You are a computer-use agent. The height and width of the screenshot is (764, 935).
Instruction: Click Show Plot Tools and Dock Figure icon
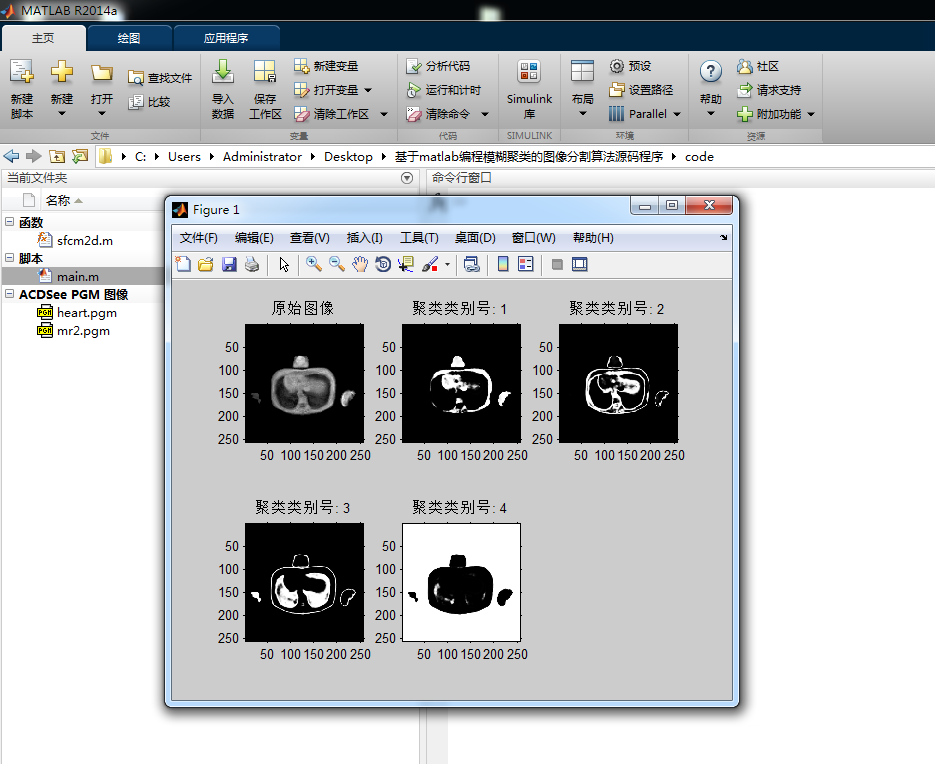(580, 264)
